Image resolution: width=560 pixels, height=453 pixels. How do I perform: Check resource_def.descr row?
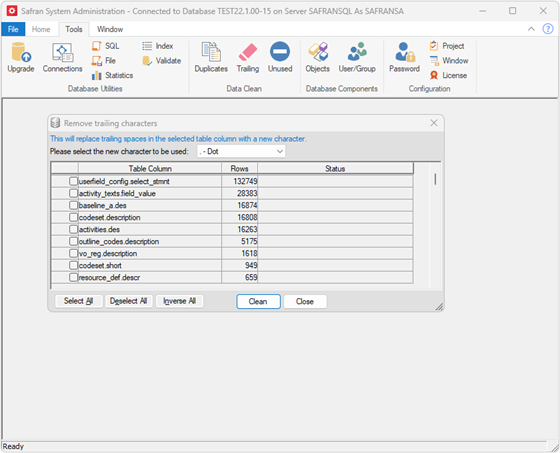point(74,278)
